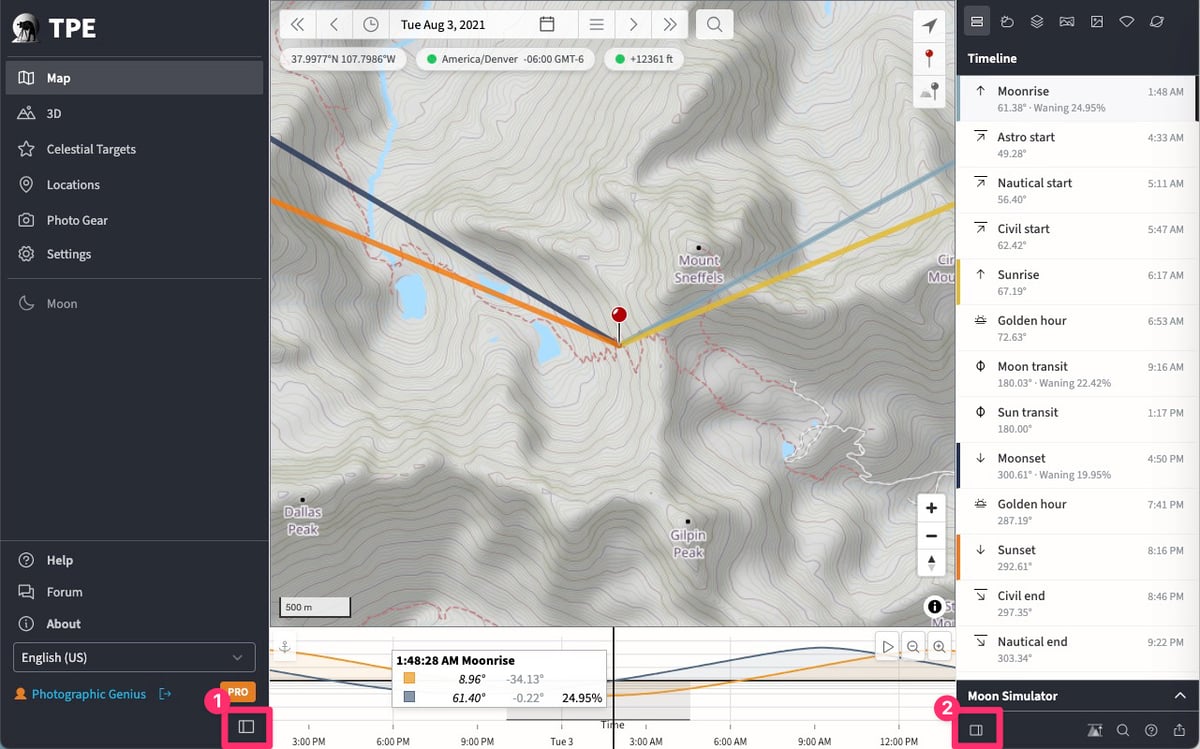Go to previous day with left chevron
The height and width of the screenshot is (749, 1200).
pyautogui.click(x=334, y=24)
